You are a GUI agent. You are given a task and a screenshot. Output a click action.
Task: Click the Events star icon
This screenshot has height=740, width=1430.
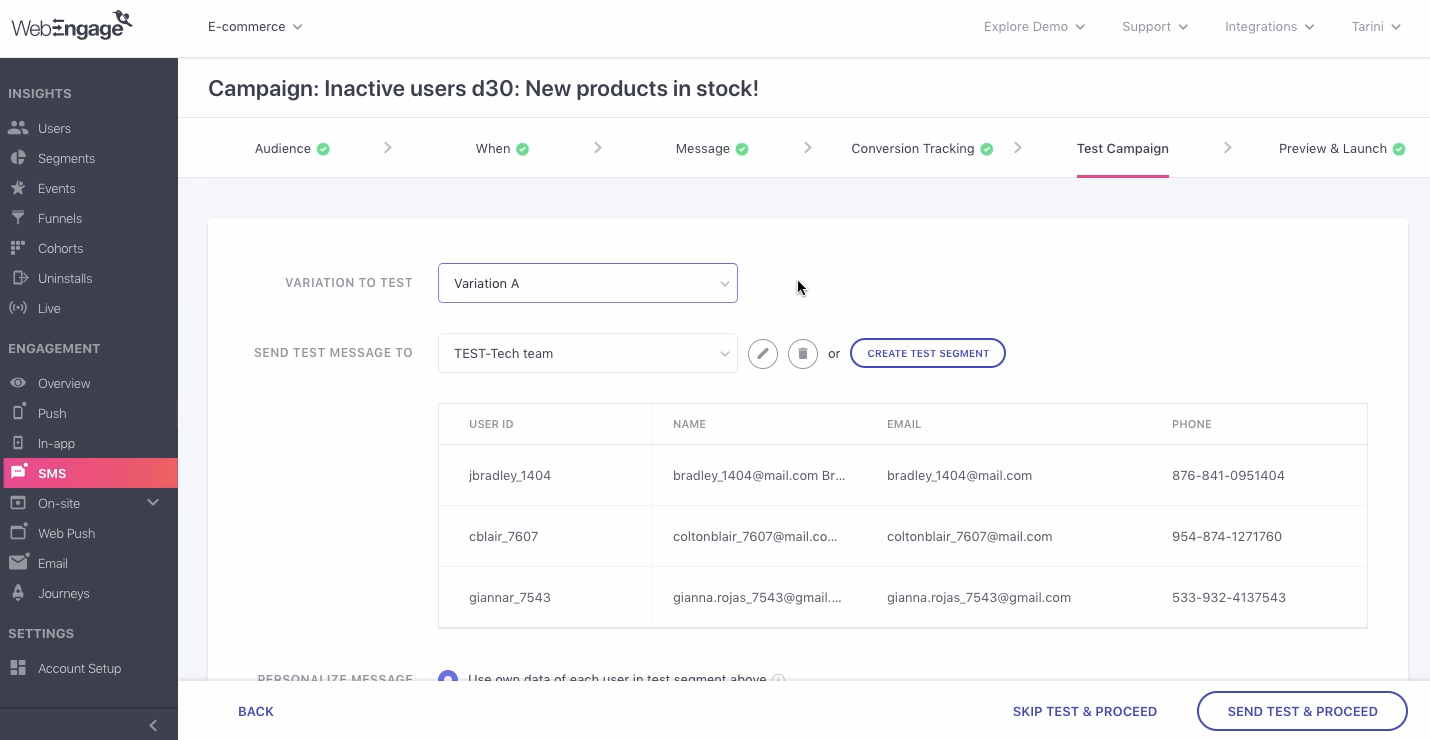pyautogui.click(x=18, y=188)
